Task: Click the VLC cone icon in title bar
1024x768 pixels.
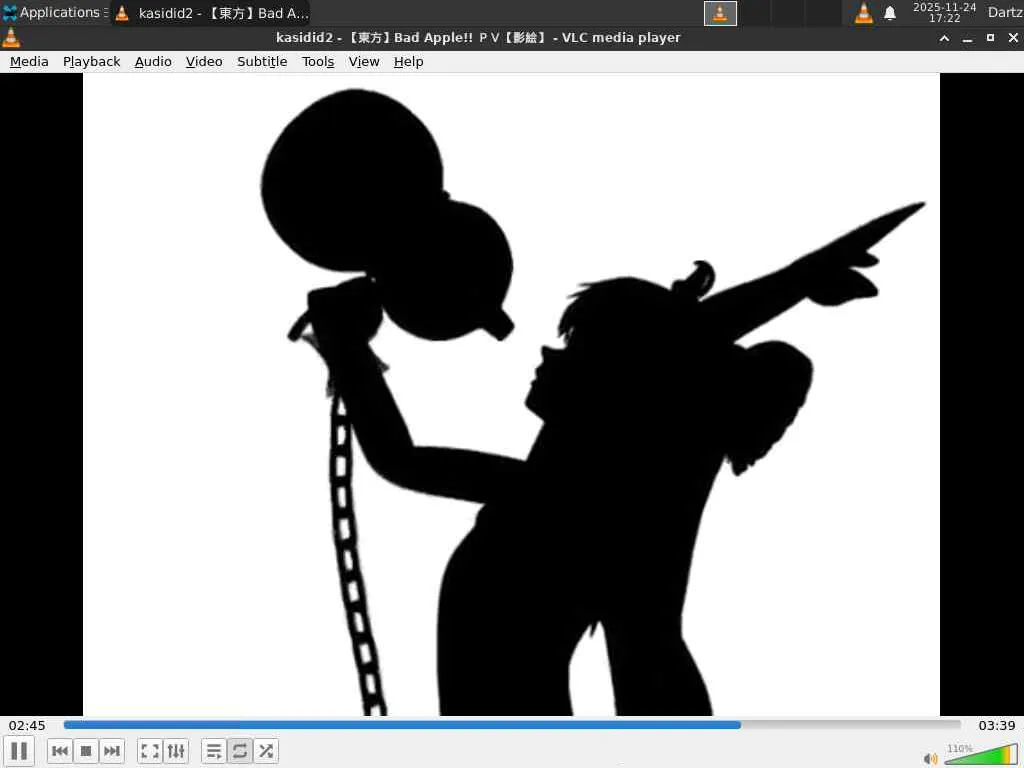Action: (x=11, y=38)
